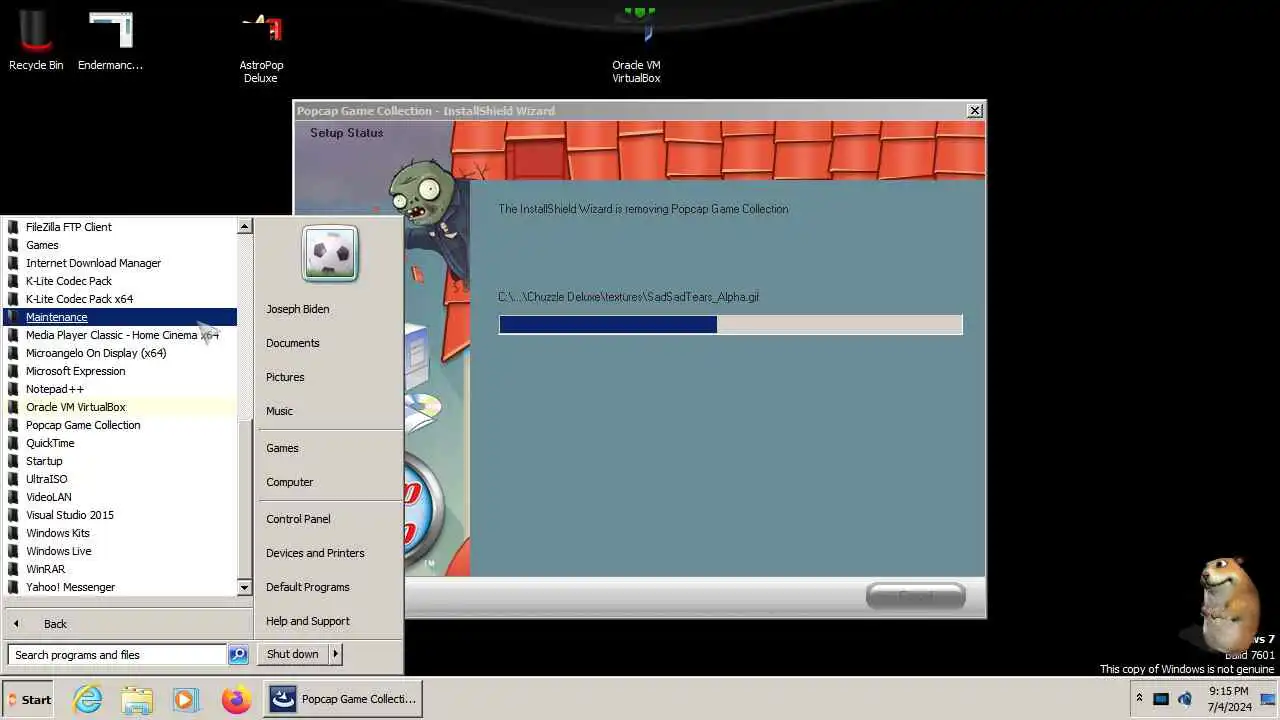This screenshot has width=1280, height=720.
Task: Click the user account soccer ball picture
Action: coord(330,254)
